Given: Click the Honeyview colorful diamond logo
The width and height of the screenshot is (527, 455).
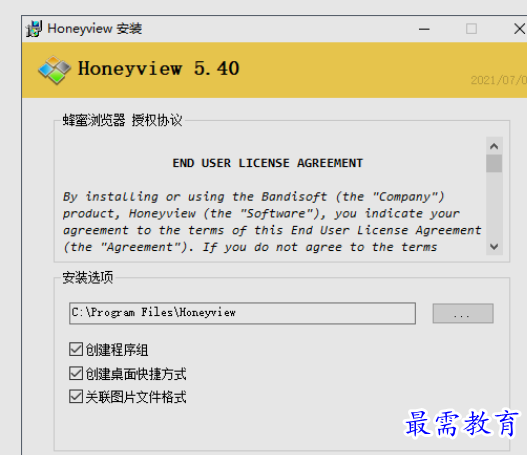Looking at the screenshot, I should pos(54,70).
